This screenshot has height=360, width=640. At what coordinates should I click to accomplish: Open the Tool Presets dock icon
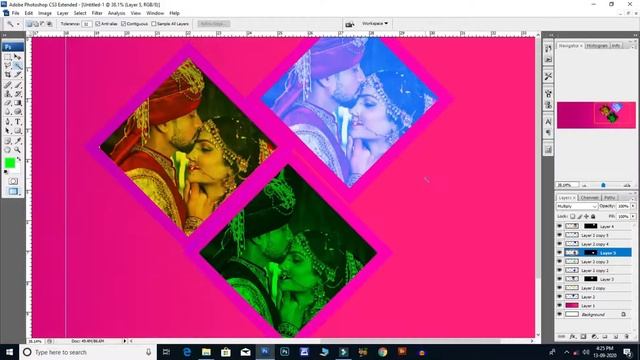[548, 76]
